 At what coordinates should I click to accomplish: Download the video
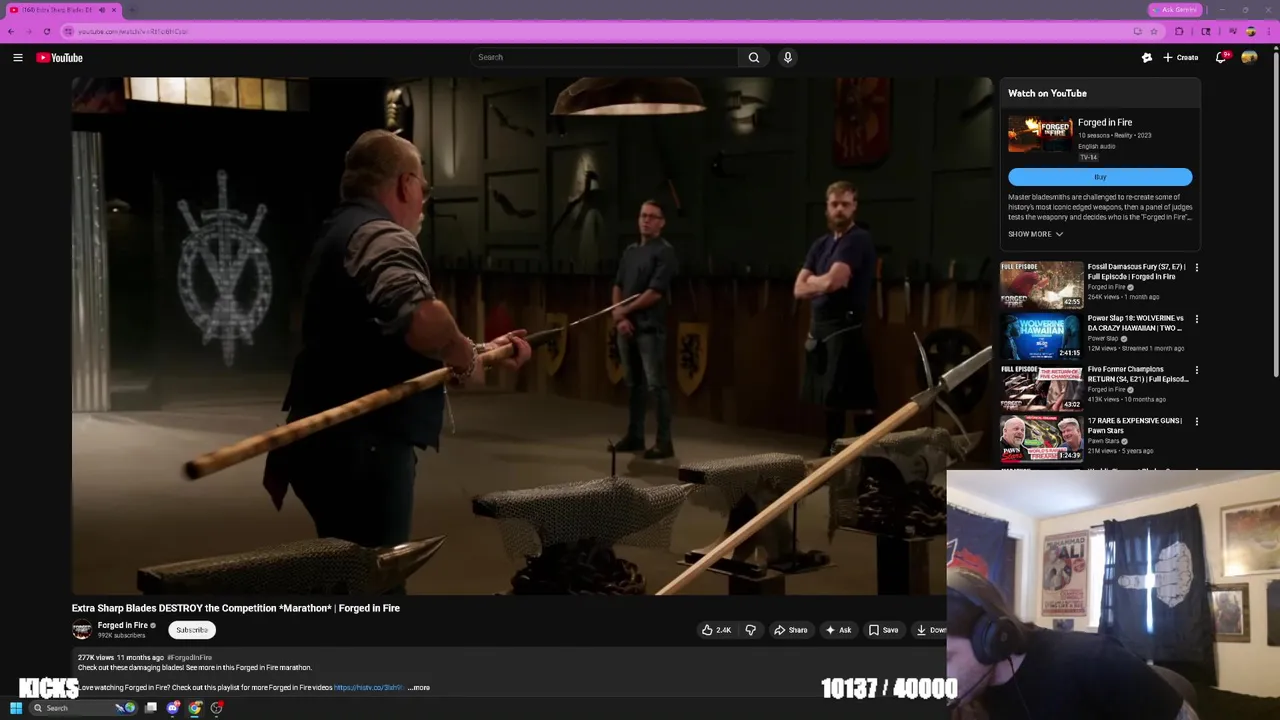point(930,630)
